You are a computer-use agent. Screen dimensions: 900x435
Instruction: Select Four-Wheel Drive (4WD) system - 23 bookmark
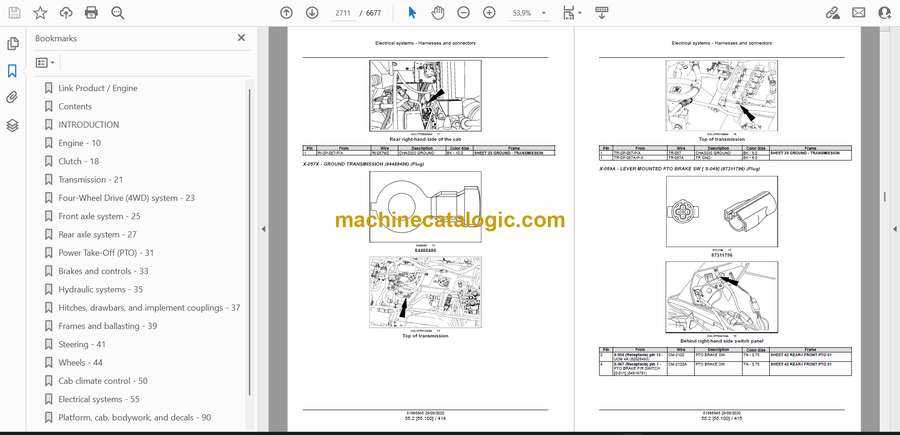coord(126,198)
